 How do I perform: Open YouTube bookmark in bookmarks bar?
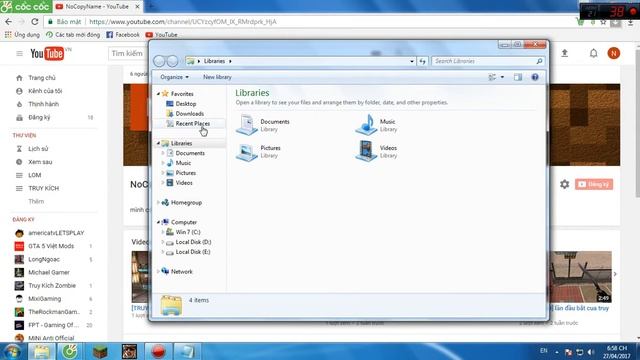tap(162, 35)
